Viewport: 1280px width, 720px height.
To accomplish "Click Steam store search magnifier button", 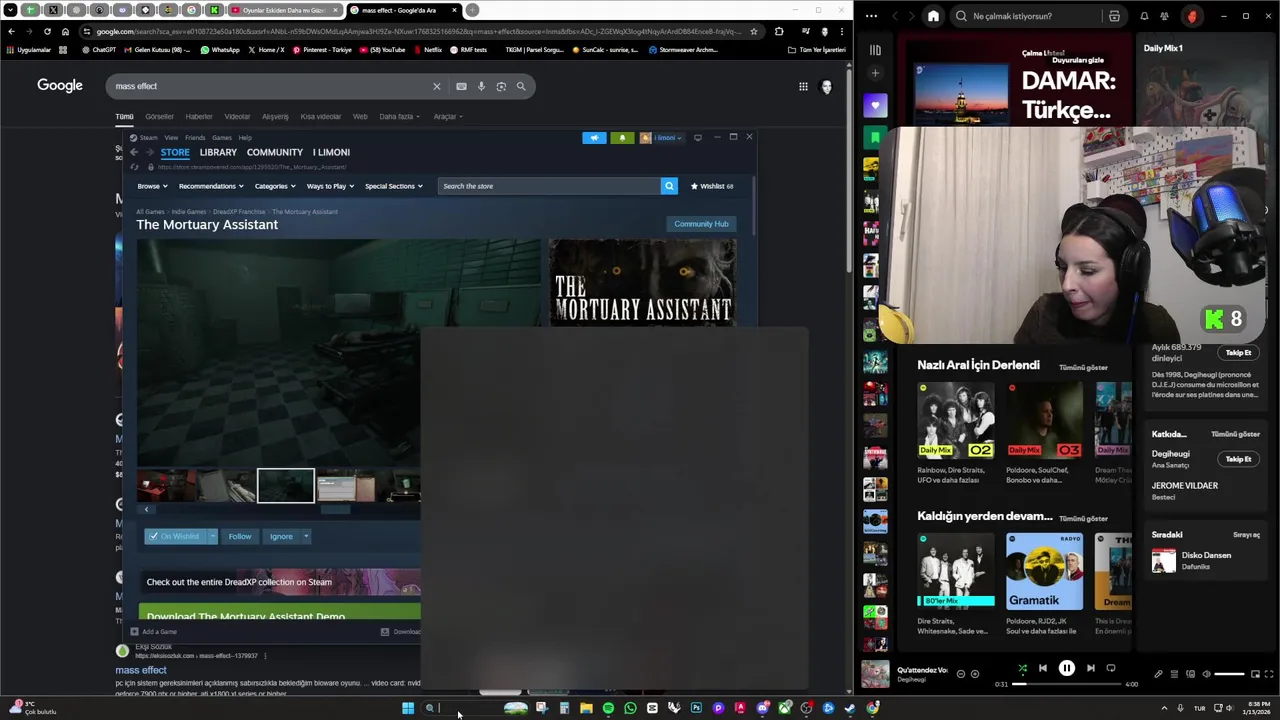I will pos(669,186).
